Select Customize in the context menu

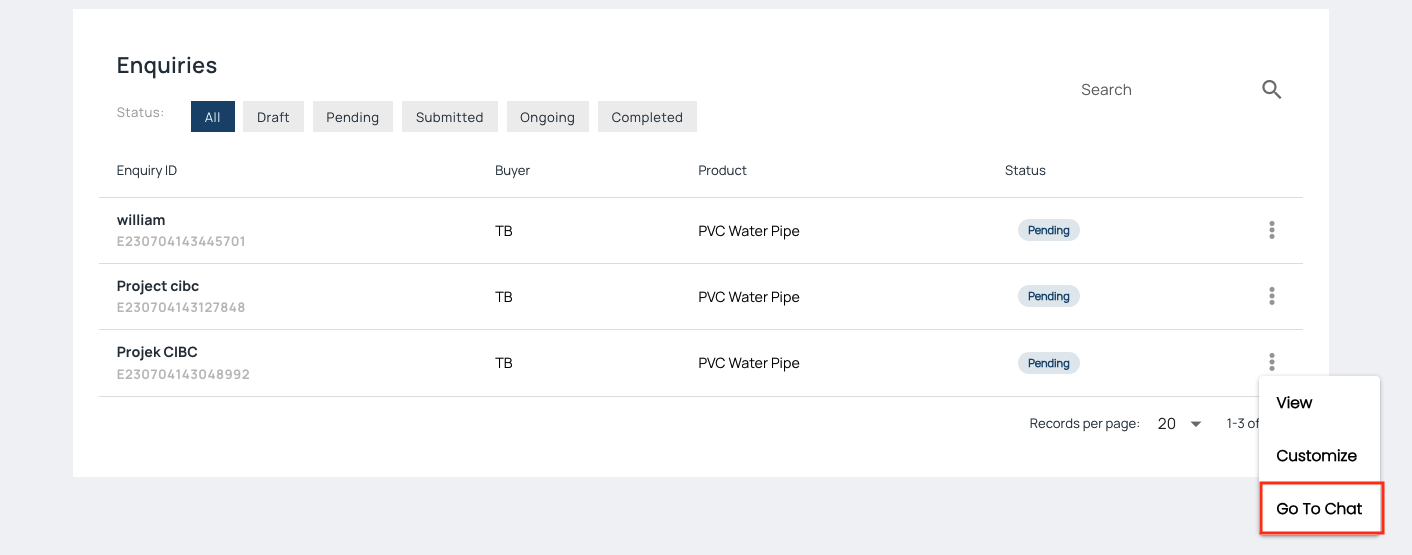1316,456
